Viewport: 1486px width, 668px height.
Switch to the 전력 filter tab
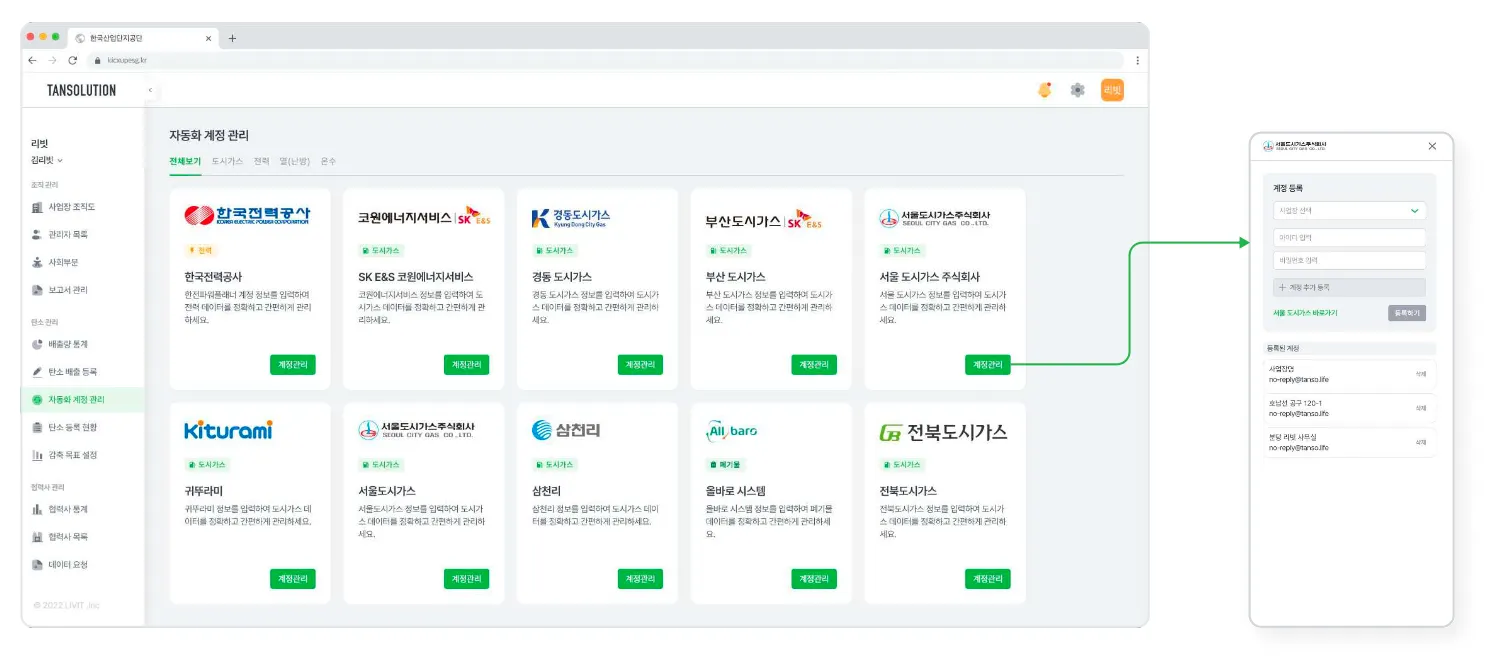(261, 161)
